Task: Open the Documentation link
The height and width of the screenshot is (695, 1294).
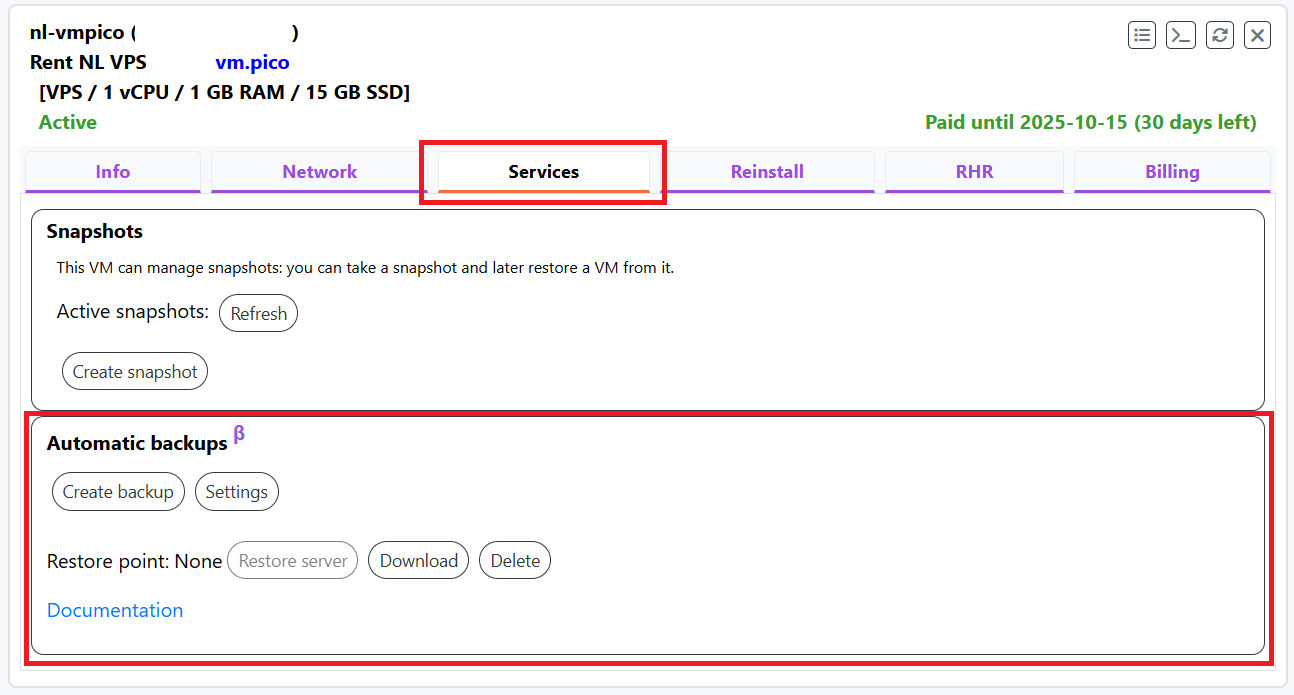Action: click(x=115, y=610)
